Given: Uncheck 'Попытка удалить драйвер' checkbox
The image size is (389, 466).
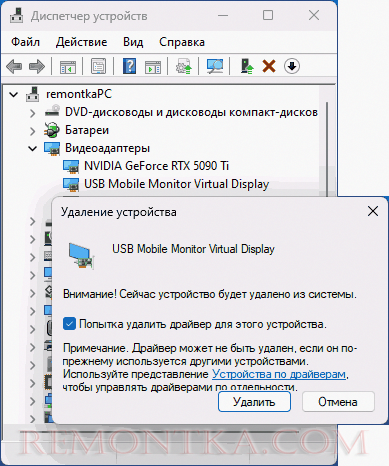Looking at the screenshot, I should (69, 324).
